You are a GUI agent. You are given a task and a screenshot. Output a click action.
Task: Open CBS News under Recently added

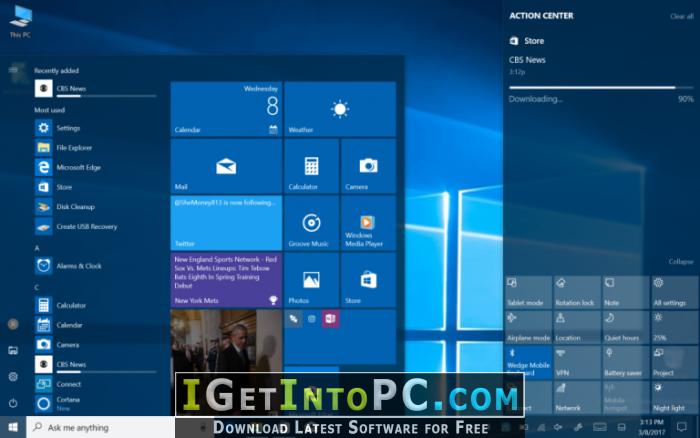coord(96,88)
